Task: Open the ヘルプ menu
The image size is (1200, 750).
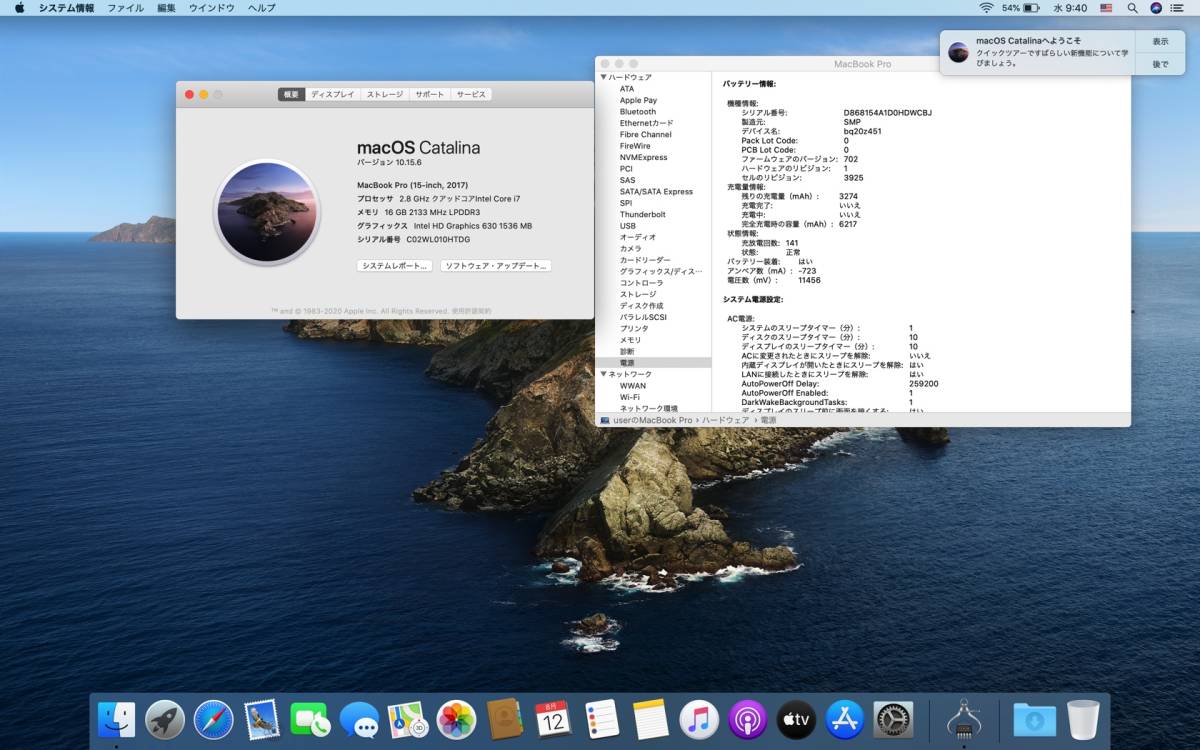Action: (x=262, y=8)
